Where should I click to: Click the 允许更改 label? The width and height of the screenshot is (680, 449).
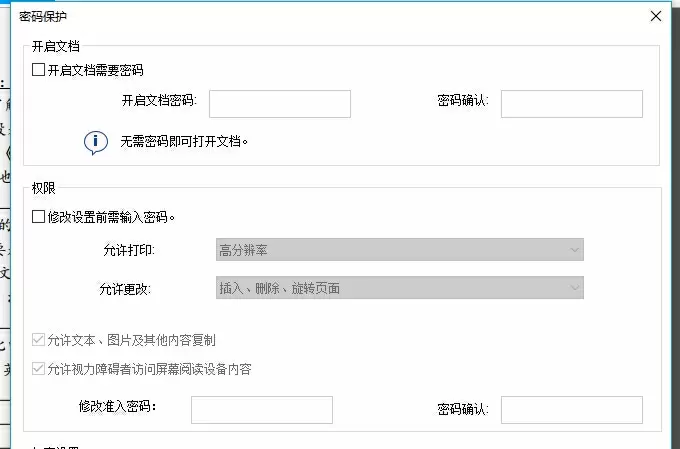point(128,289)
